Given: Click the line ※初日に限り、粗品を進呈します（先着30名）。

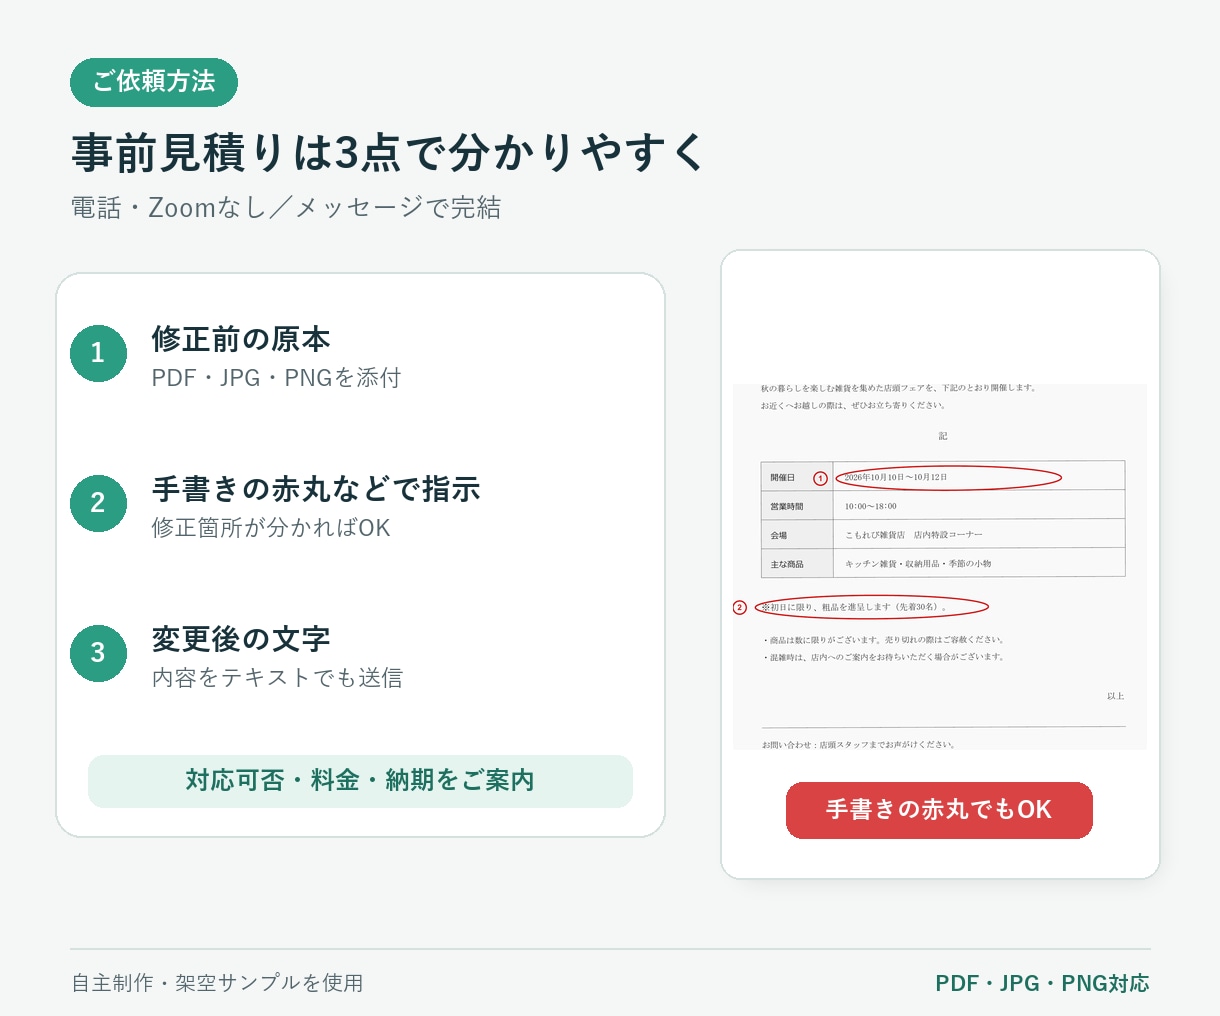Looking at the screenshot, I should [x=854, y=607].
